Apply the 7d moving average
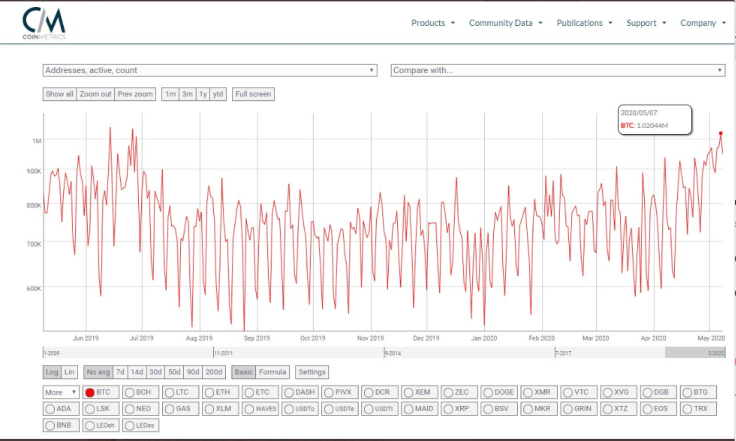The image size is (736, 441). [x=120, y=372]
